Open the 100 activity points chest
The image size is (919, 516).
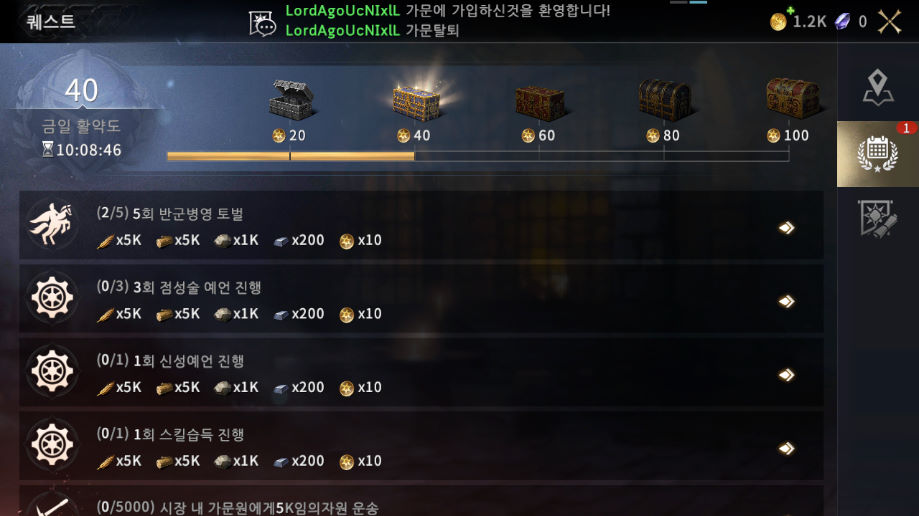click(x=792, y=99)
